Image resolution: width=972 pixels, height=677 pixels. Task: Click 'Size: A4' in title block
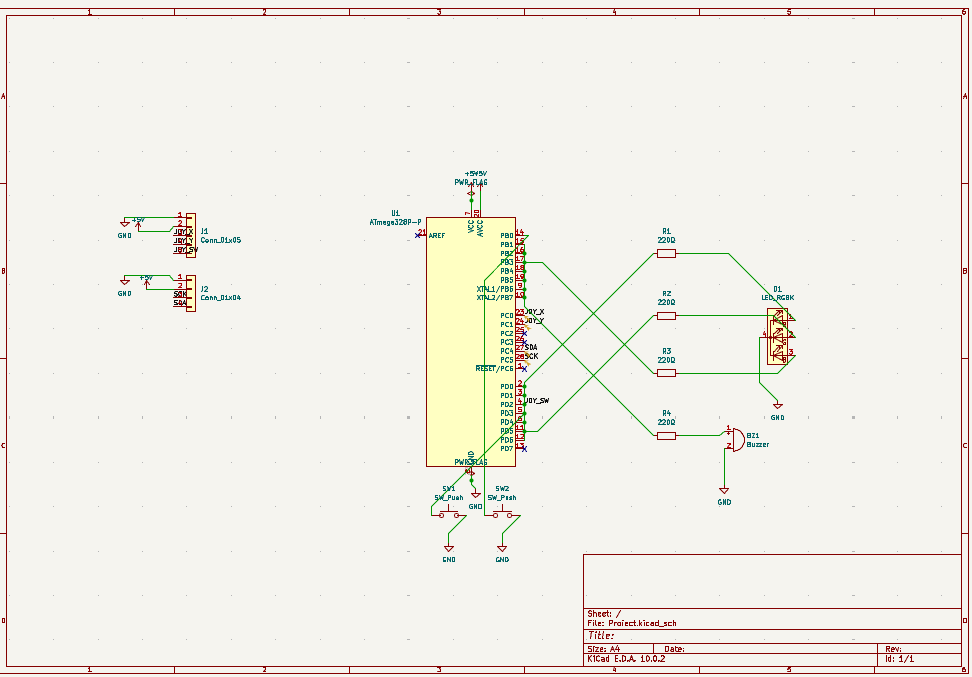604,649
